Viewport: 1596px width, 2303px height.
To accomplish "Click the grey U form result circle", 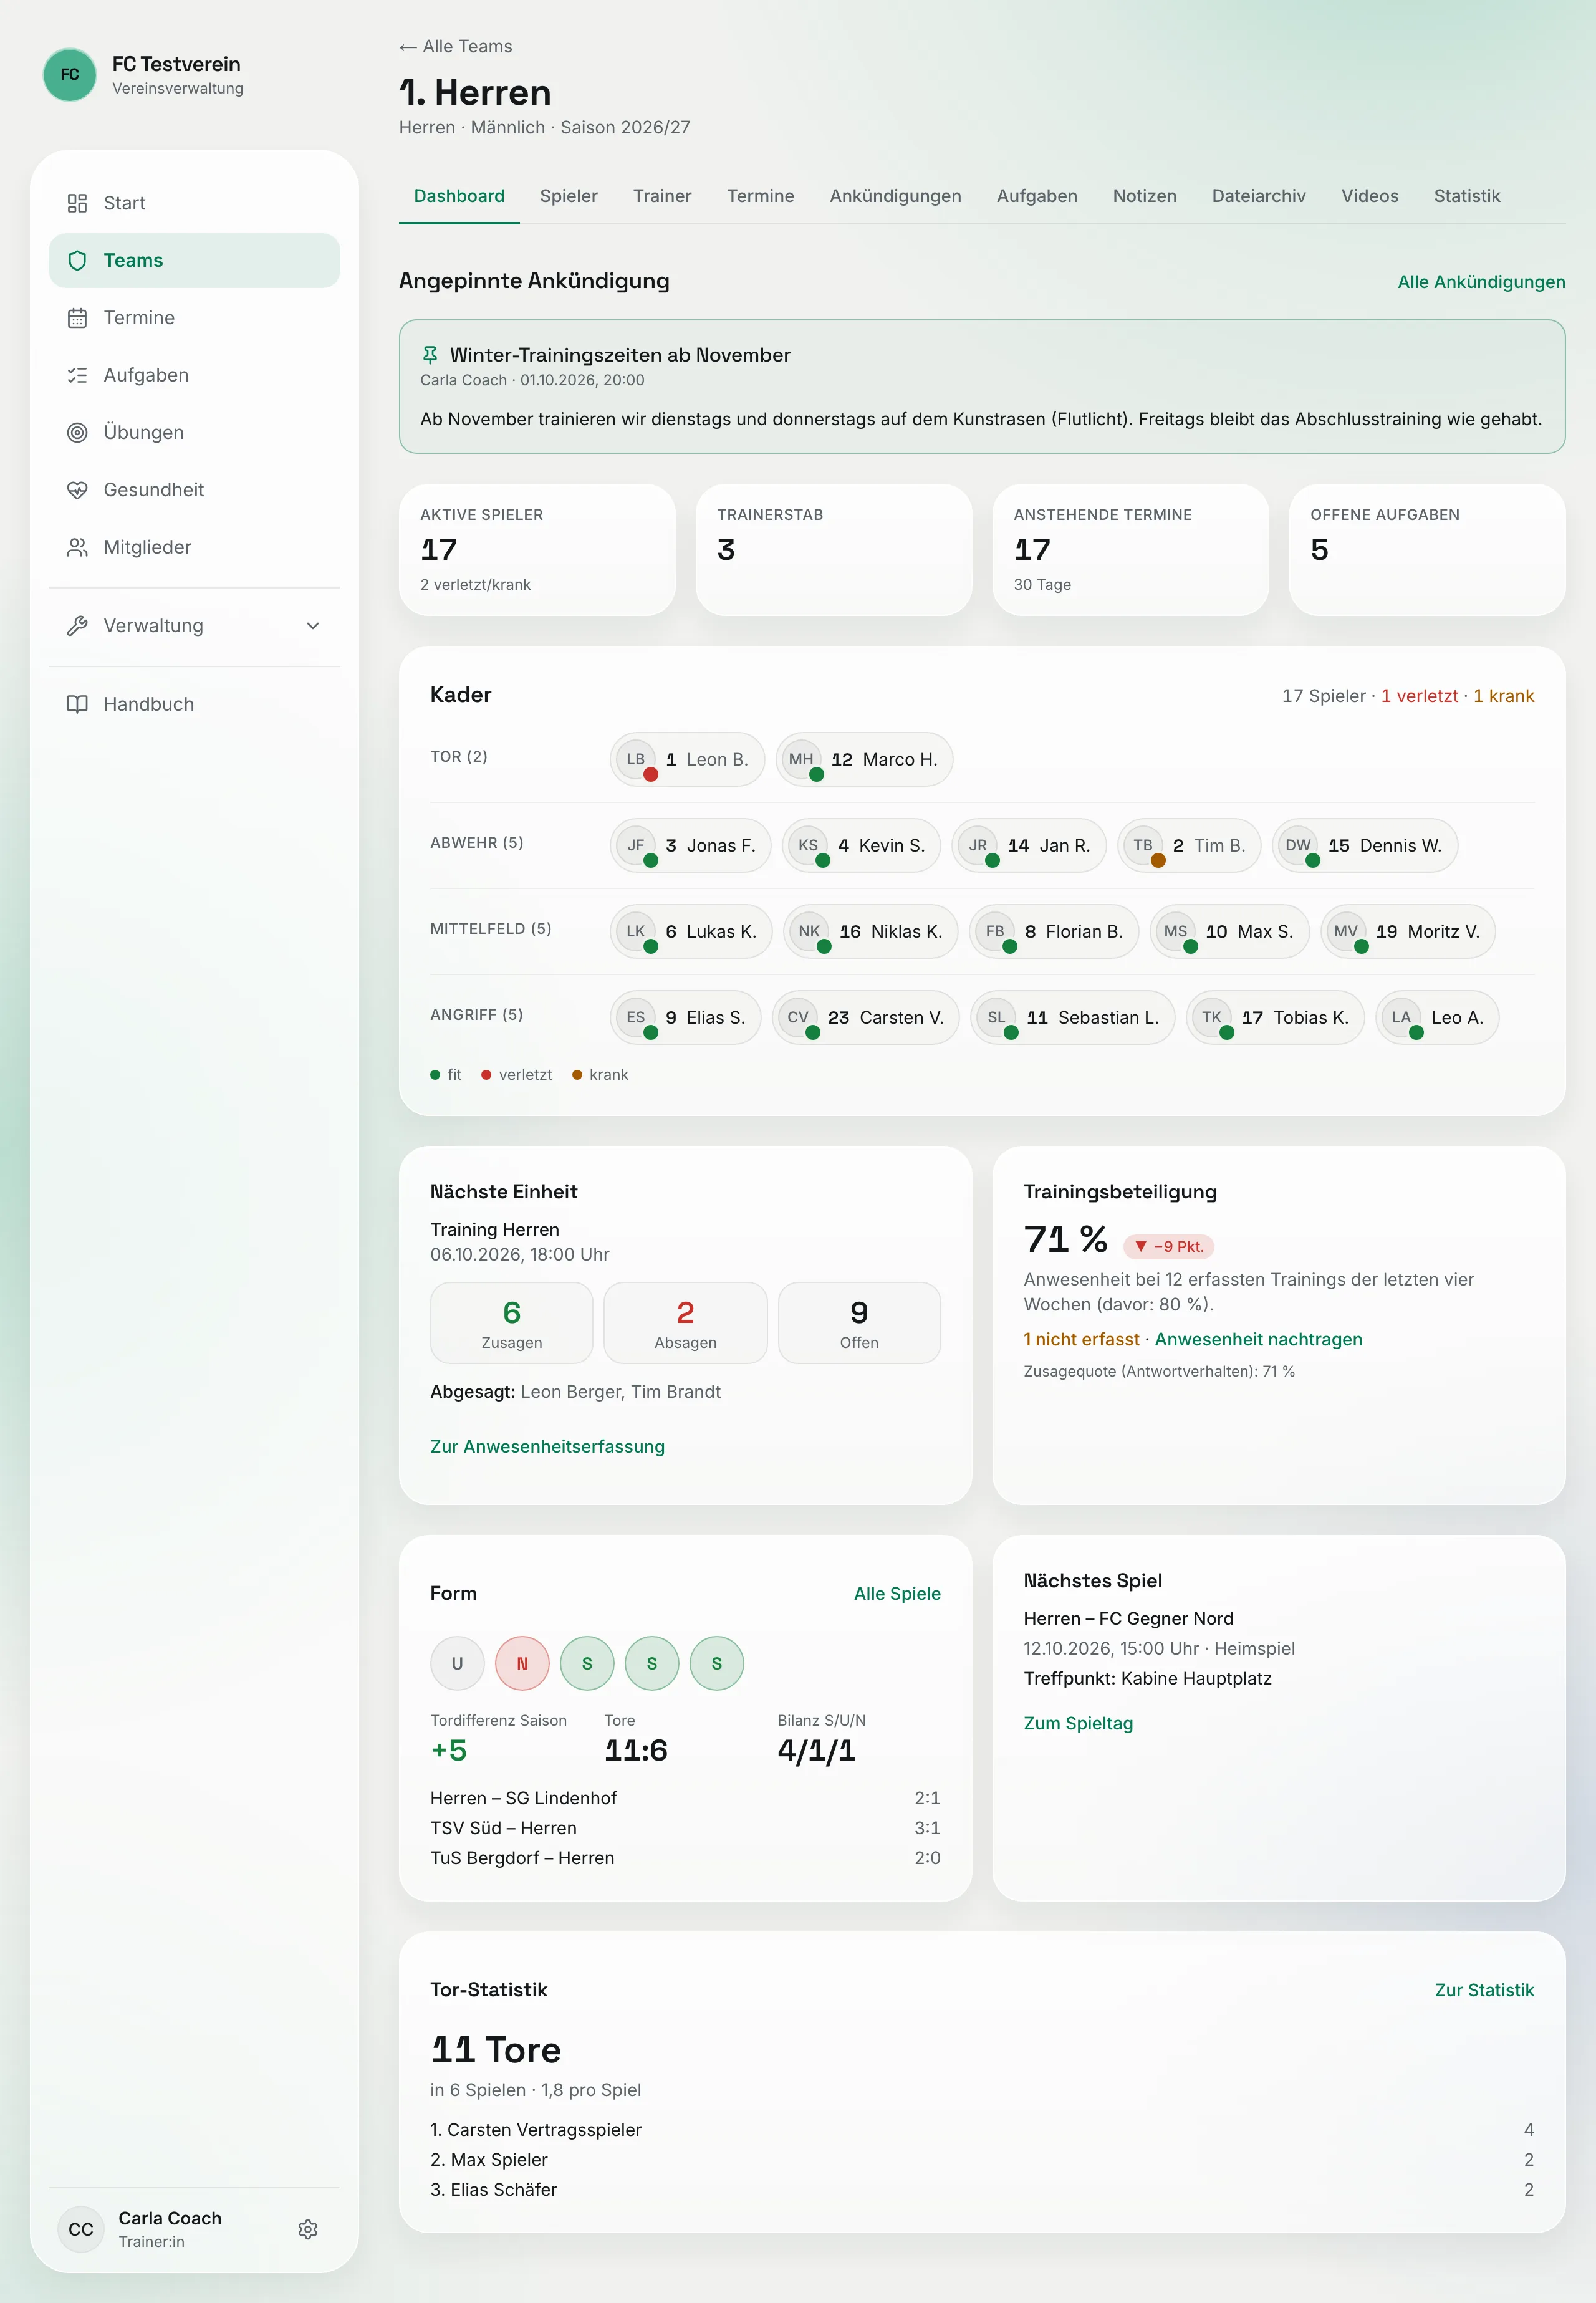I will [457, 1663].
